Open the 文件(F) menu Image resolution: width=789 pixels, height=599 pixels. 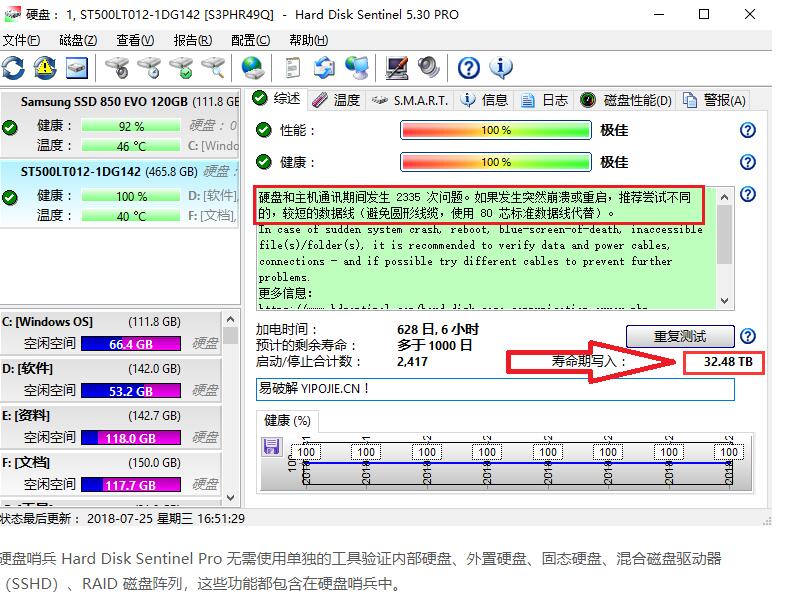(x=21, y=40)
